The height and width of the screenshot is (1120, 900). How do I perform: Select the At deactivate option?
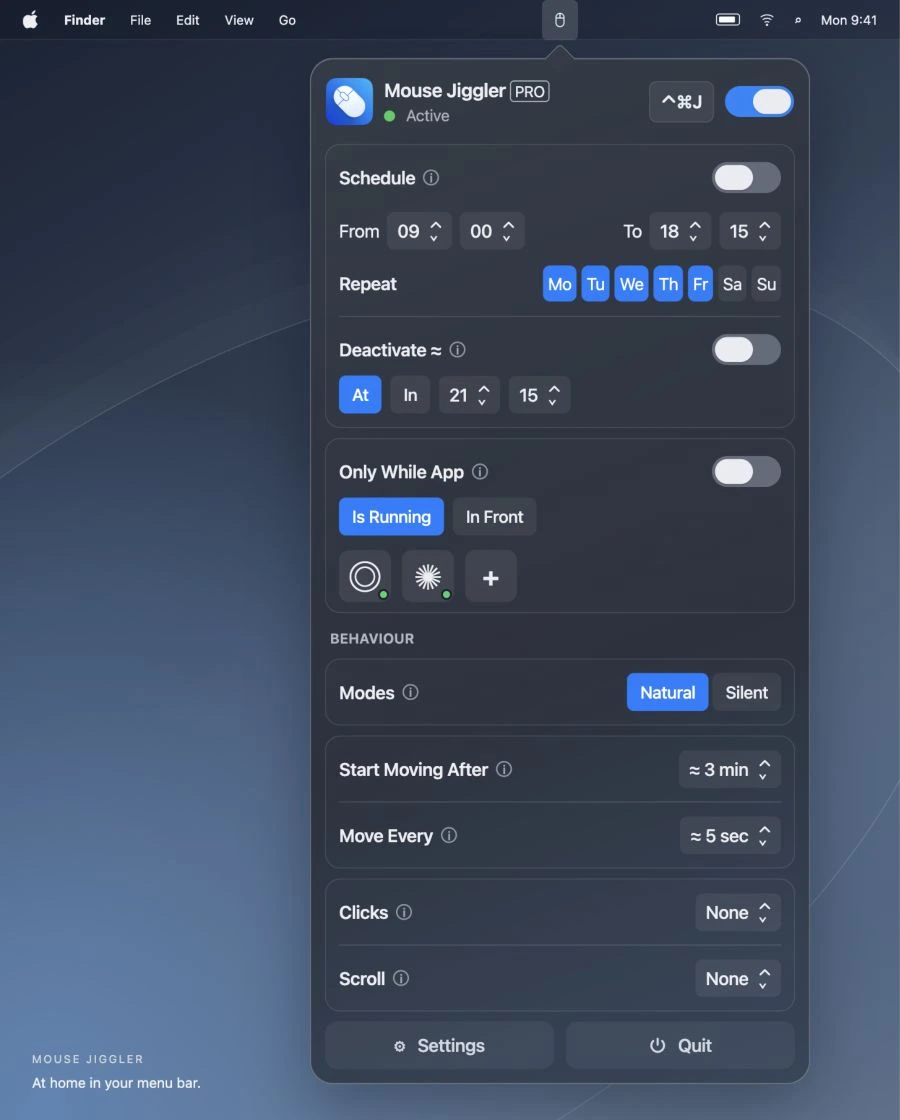coord(360,395)
